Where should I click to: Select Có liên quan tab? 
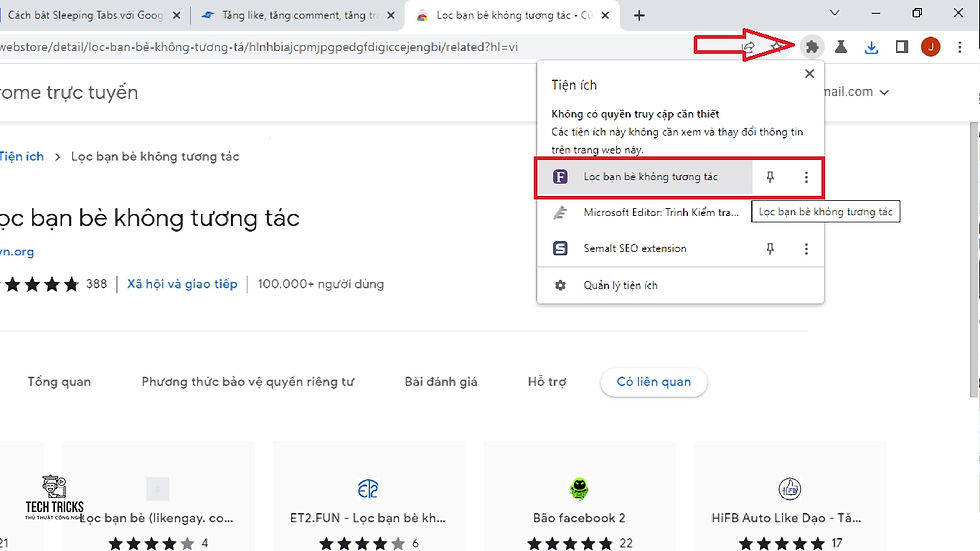(654, 382)
